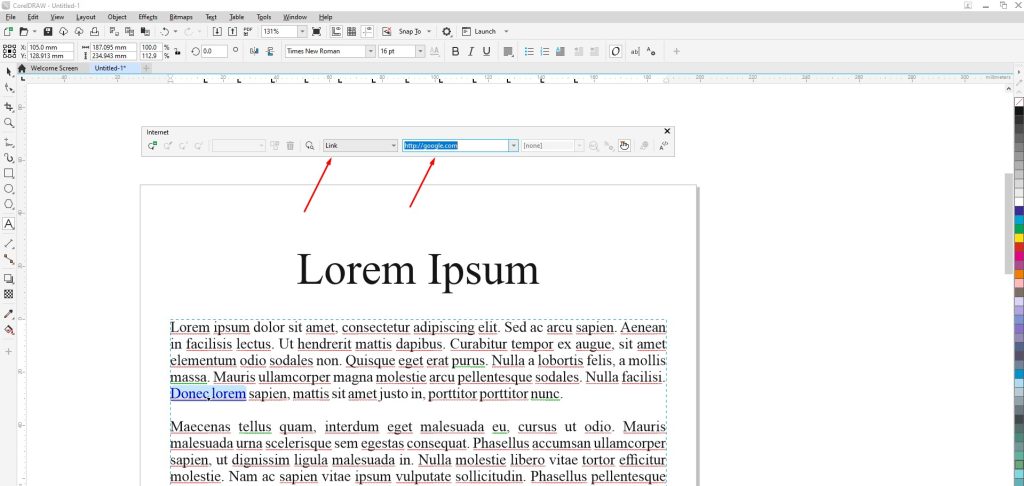Click the Import icon
Viewport: 1024px width, 486px height.
tap(217, 31)
